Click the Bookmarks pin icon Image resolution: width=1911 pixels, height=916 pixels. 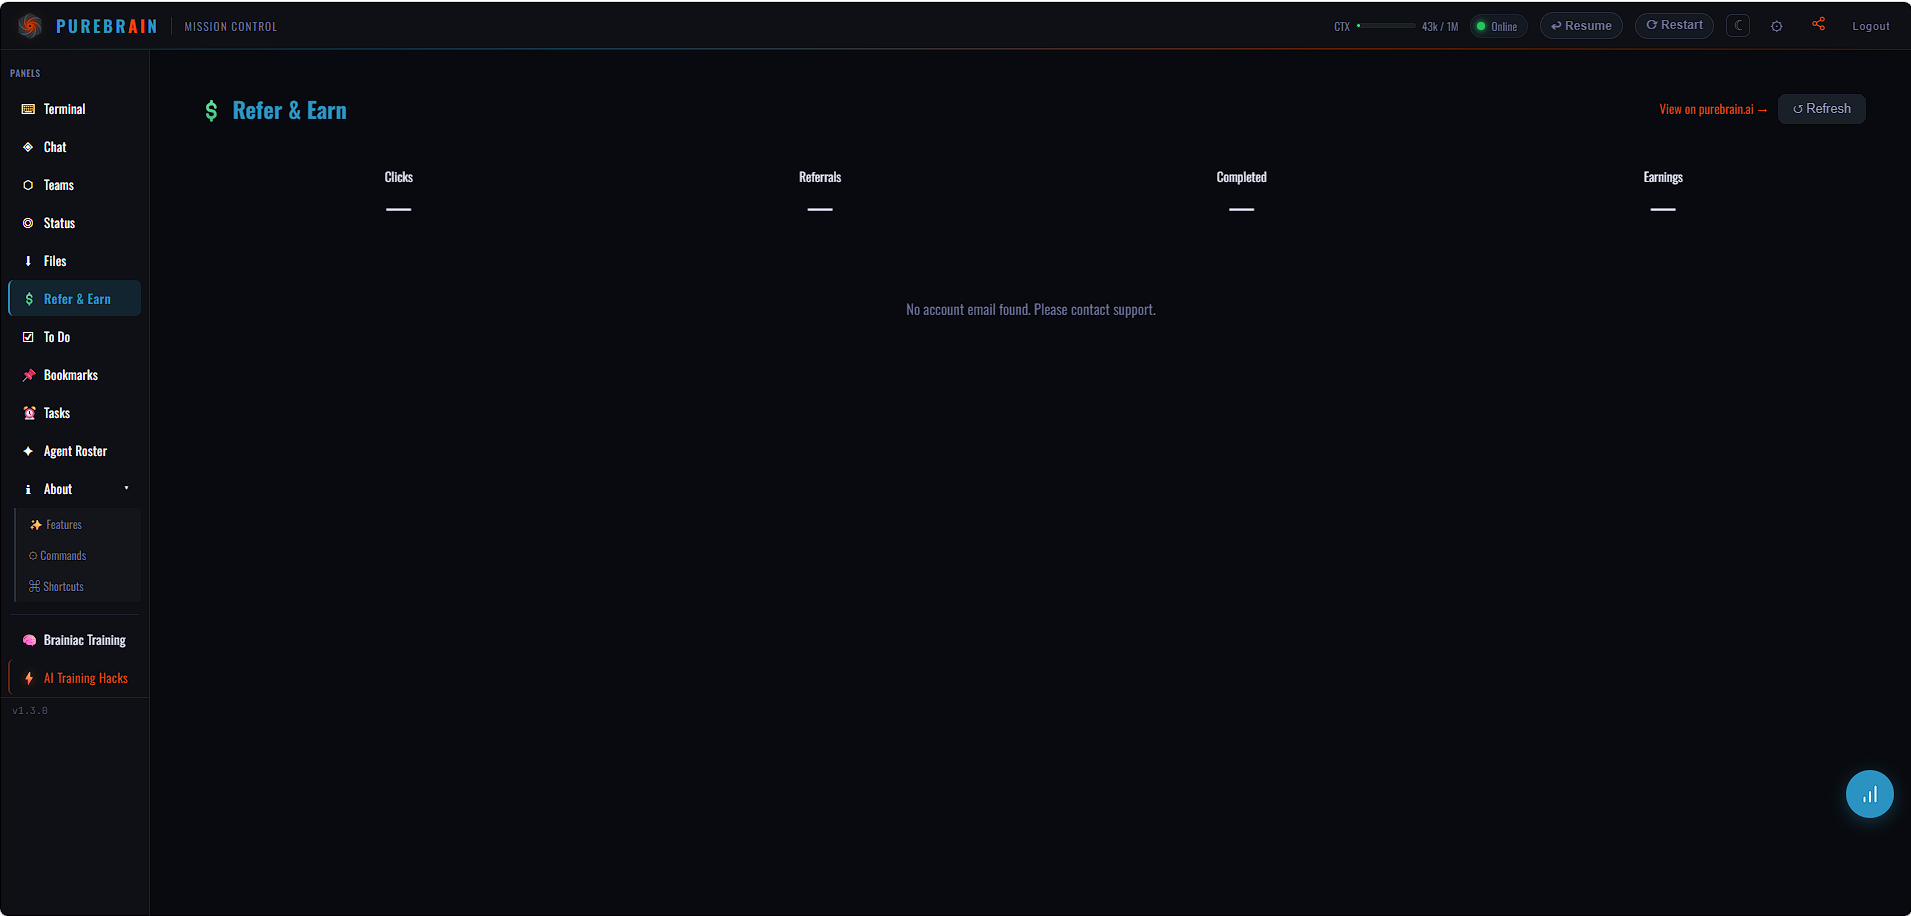tap(29, 375)
